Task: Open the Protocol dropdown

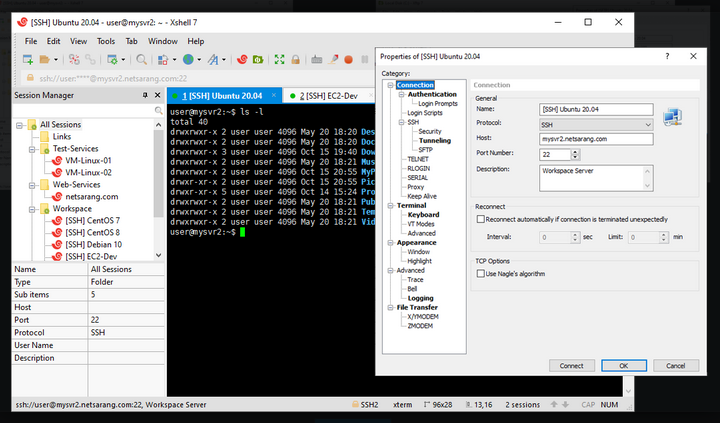Action: pyautogui.click(x=596, y=124)
